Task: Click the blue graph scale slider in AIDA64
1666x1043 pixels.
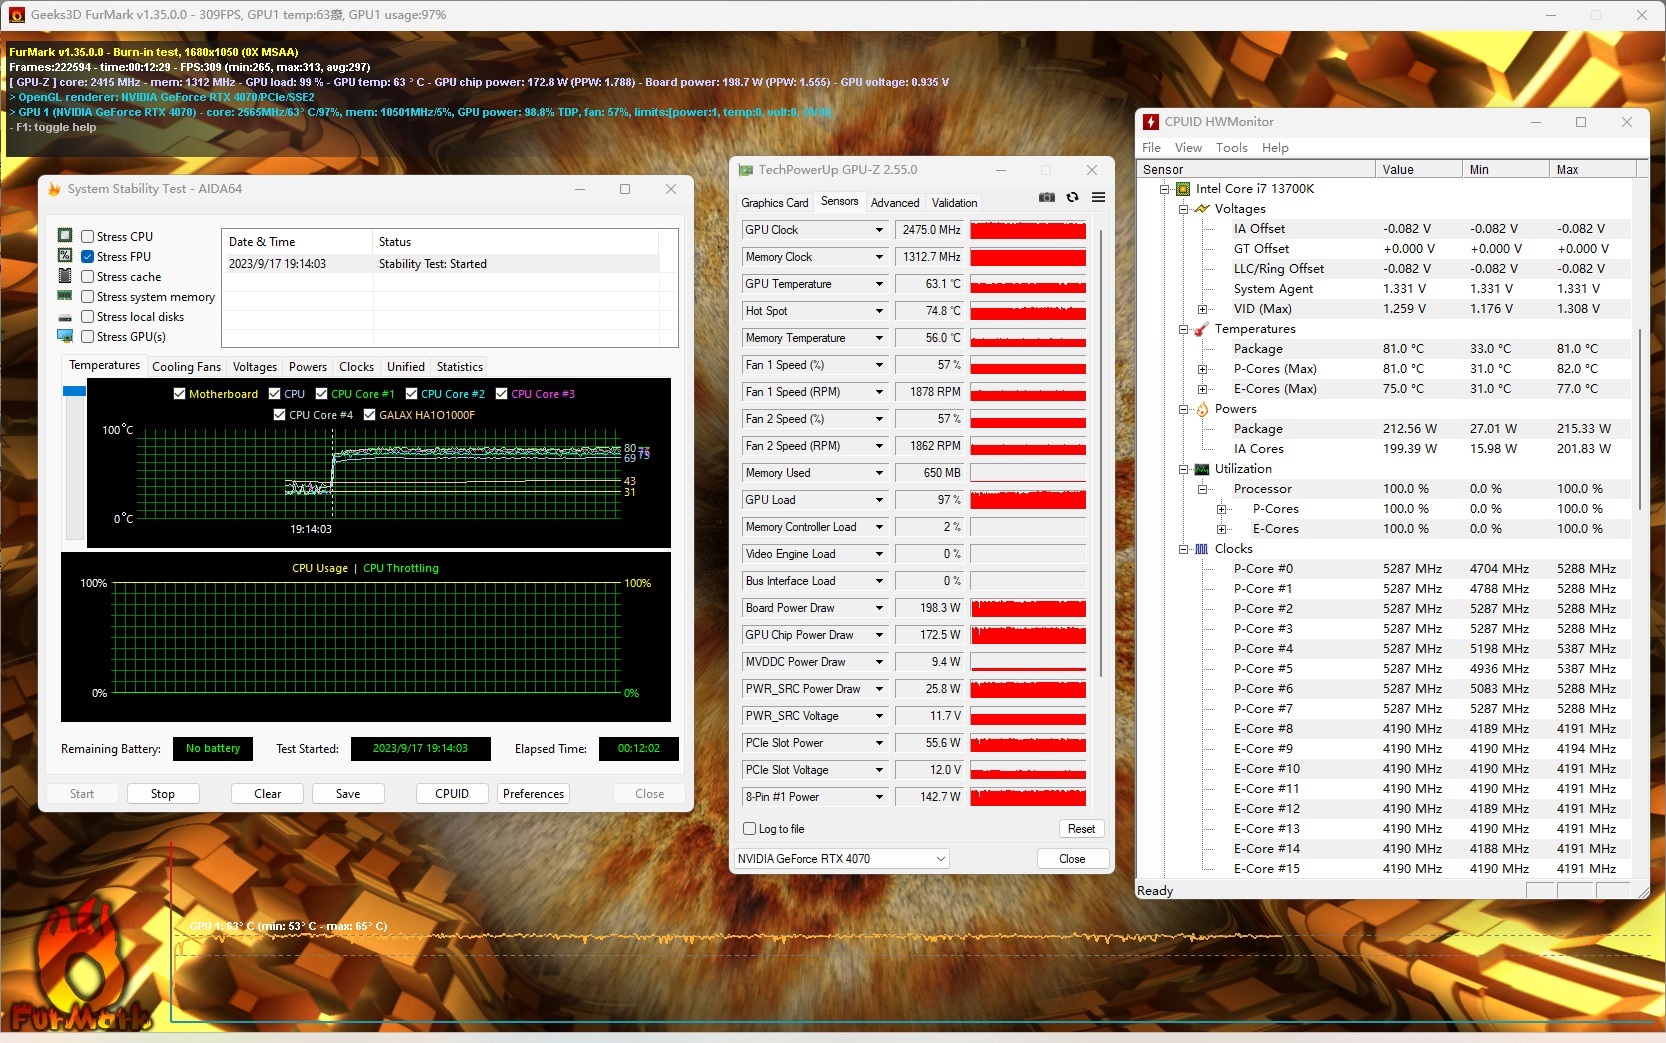Action: (74, 391)
